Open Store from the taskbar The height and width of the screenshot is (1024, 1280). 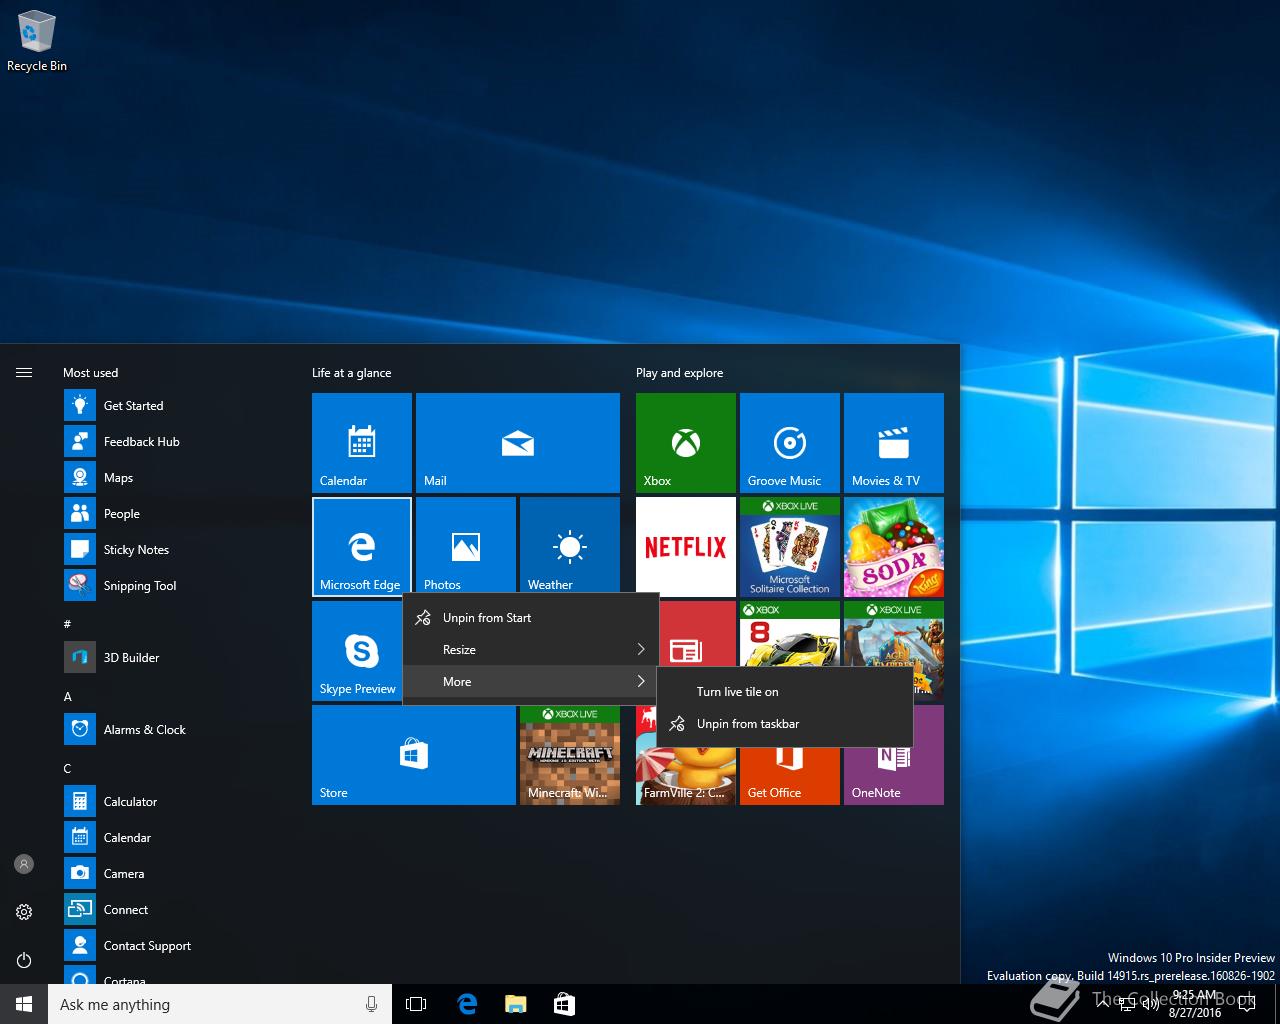(564, 1004)
